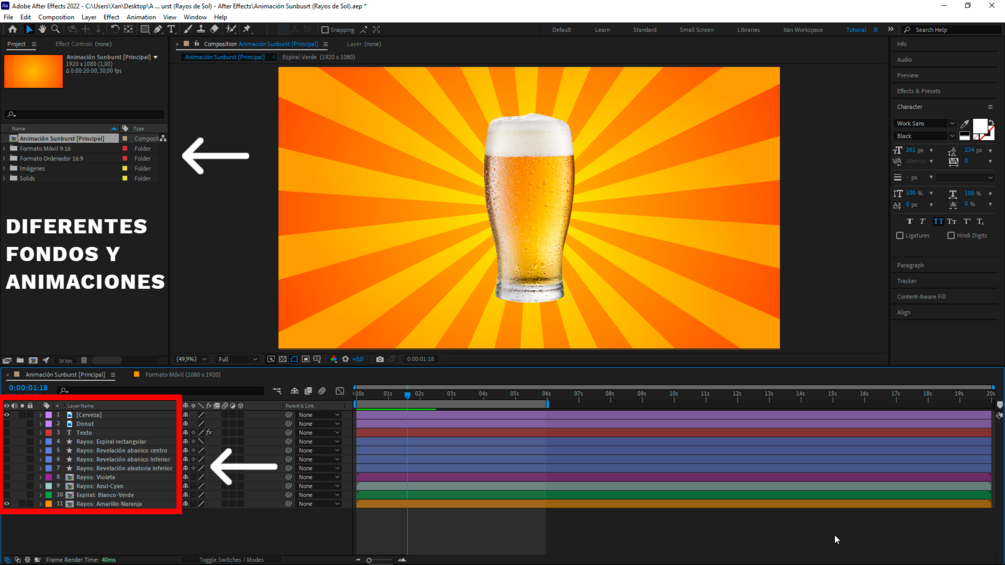The width and height of the screenshot is (1005, 565).
Task: Open the Work Sans font family dropdown
Action: [925, 124]
